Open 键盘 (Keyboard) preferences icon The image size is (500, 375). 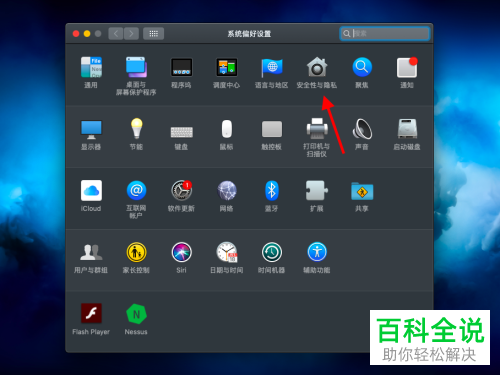(x=181, y=132)
